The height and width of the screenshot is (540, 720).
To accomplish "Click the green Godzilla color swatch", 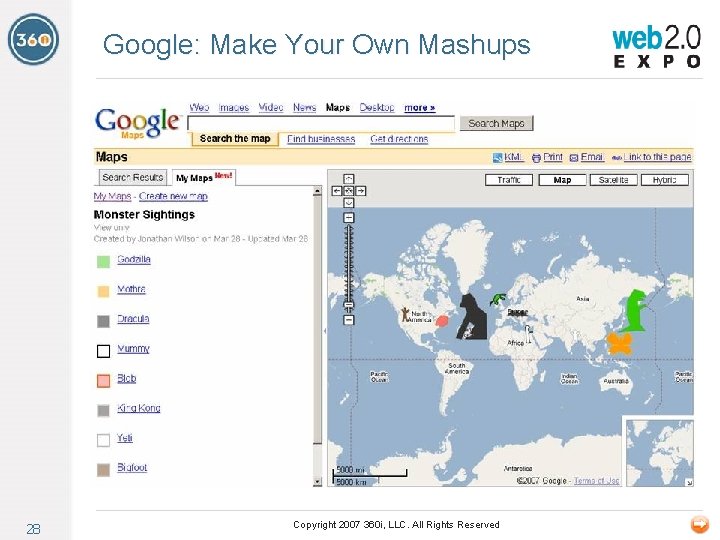I will tap(103, 262).
